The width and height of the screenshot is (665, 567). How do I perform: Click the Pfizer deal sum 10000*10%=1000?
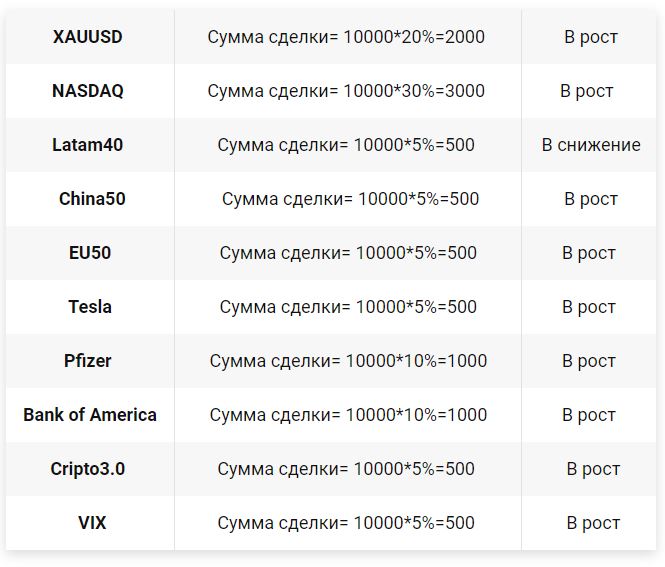[348, 361]
